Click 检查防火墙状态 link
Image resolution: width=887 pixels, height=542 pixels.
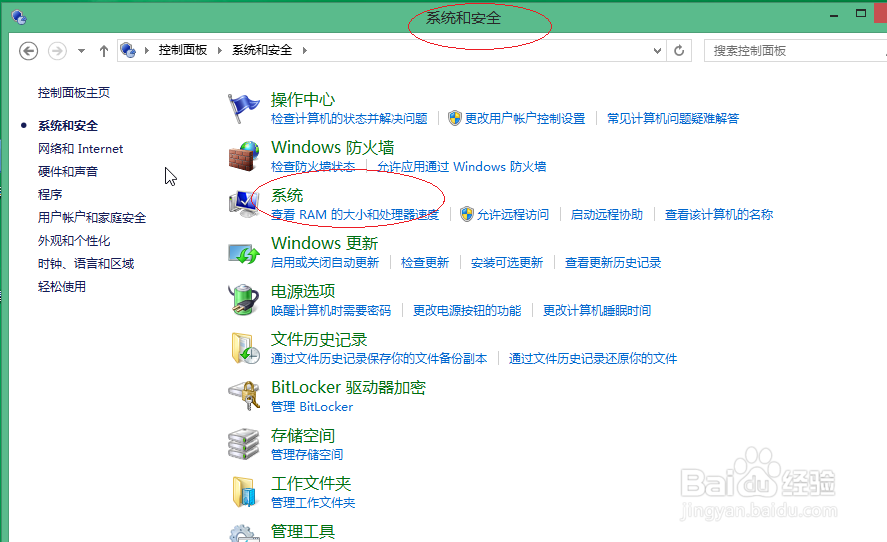(313, 166)
